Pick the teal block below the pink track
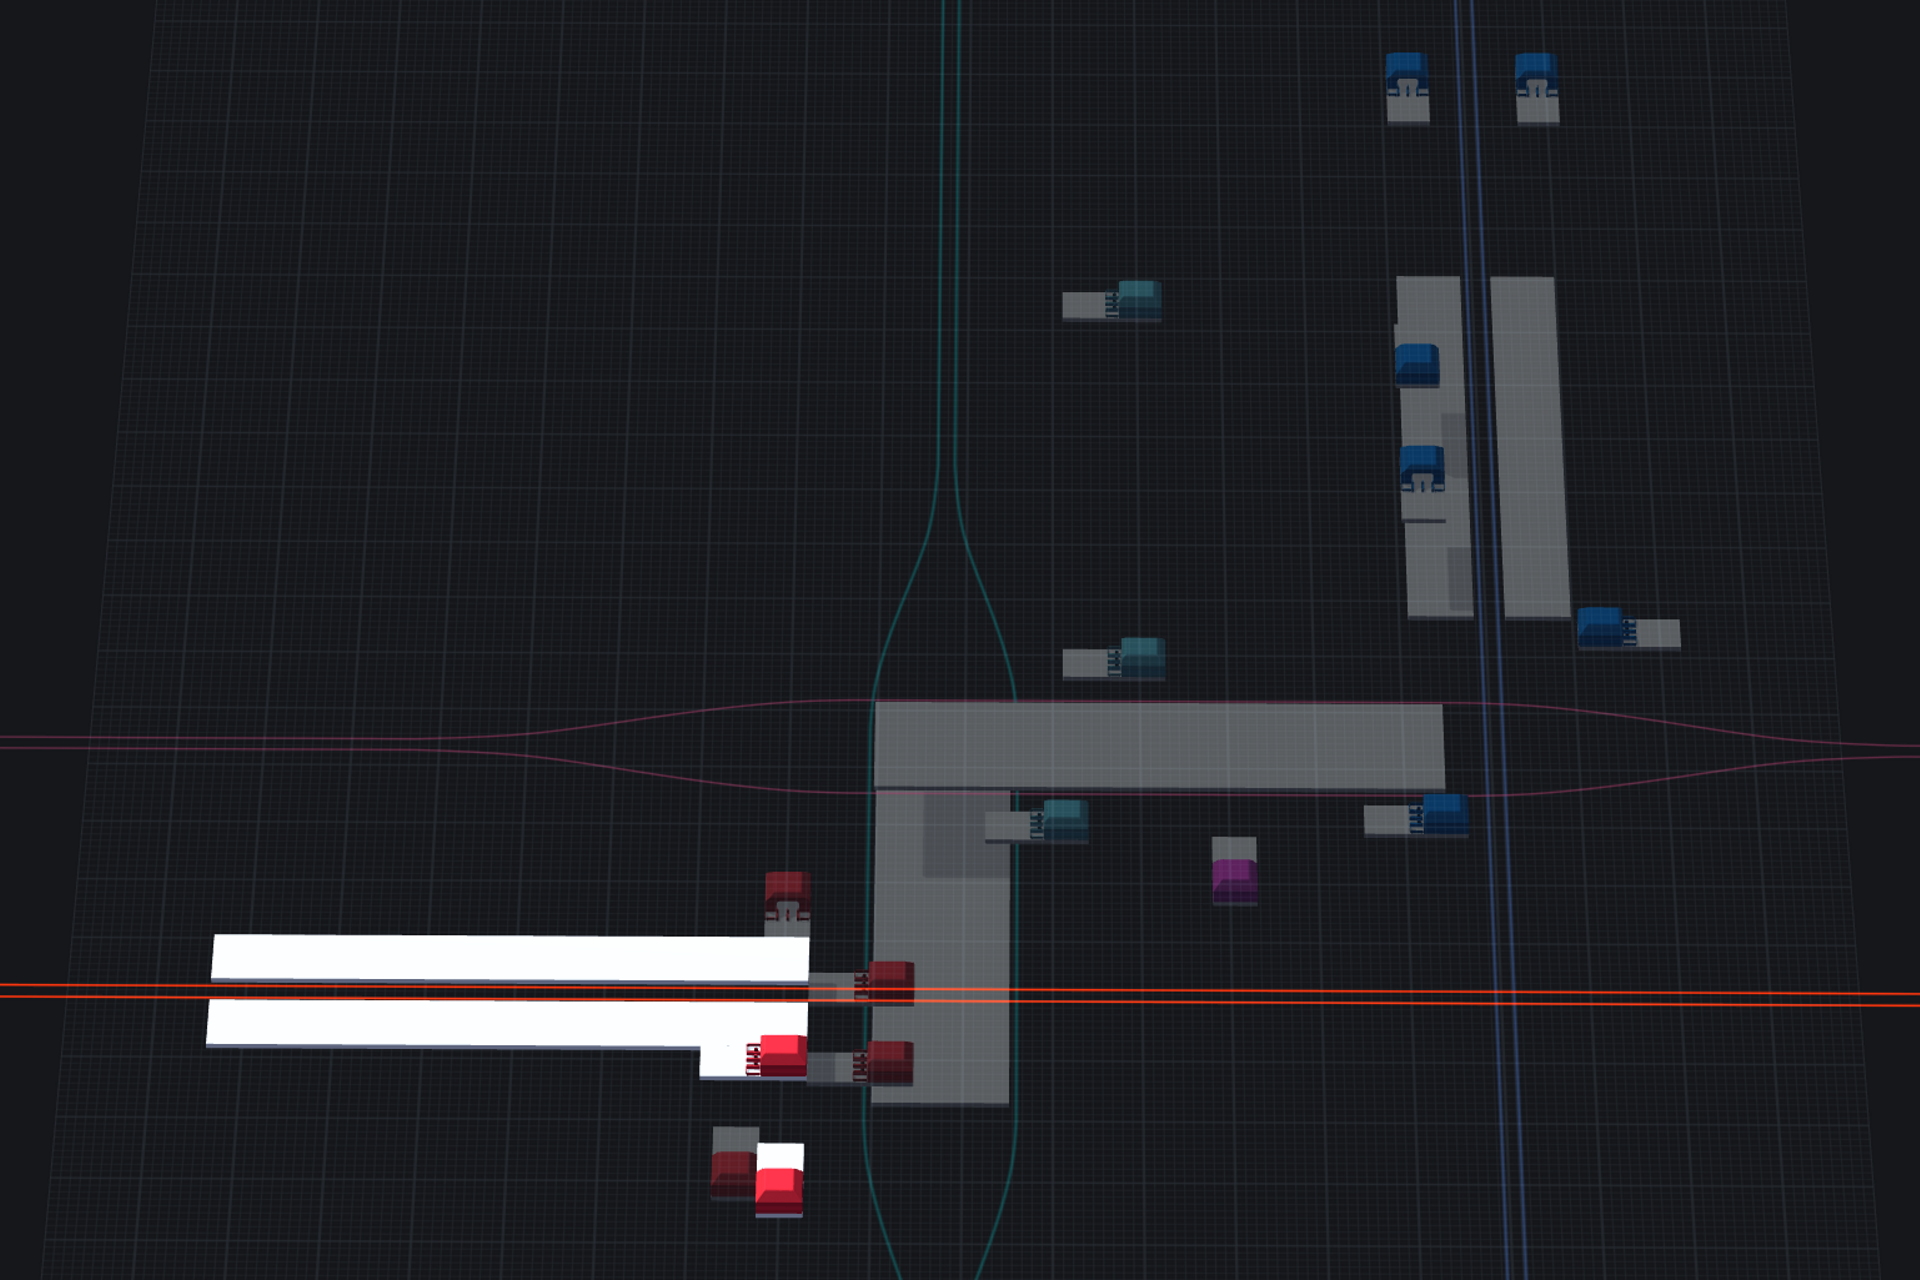The image size is (1920, 1280). point(1064,818)
